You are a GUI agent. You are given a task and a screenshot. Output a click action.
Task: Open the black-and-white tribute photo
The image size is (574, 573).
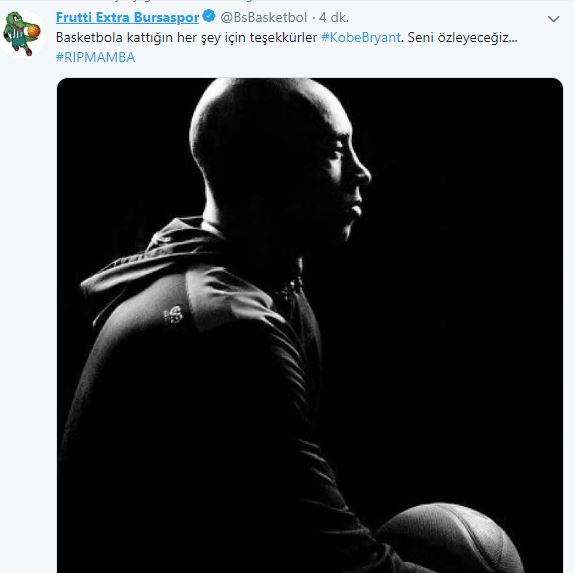(x=310, y=325)
